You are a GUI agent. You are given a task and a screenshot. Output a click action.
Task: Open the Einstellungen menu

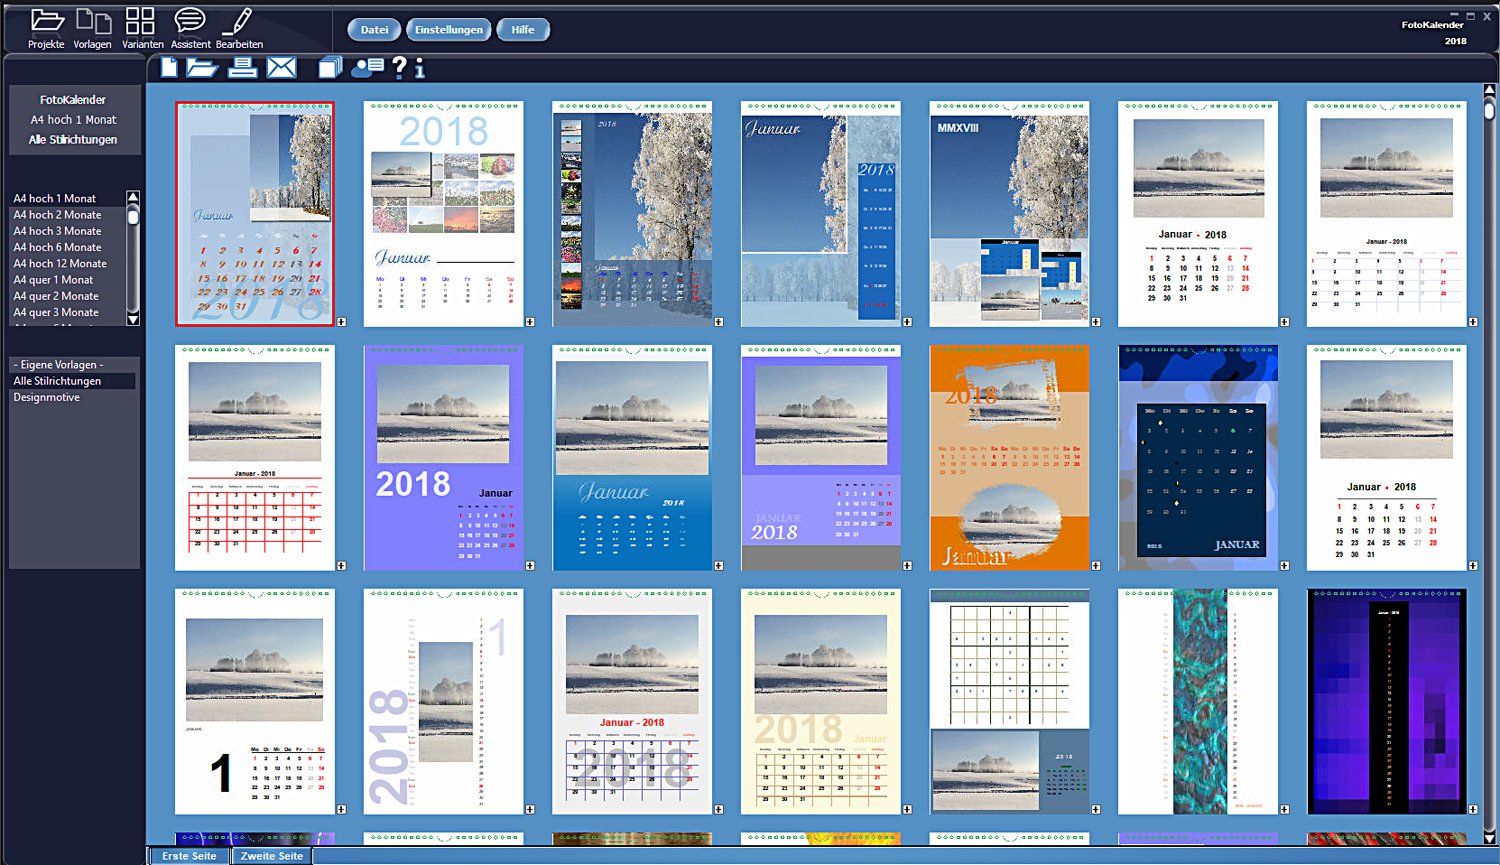pyautogui.click(x=449, y=30)
